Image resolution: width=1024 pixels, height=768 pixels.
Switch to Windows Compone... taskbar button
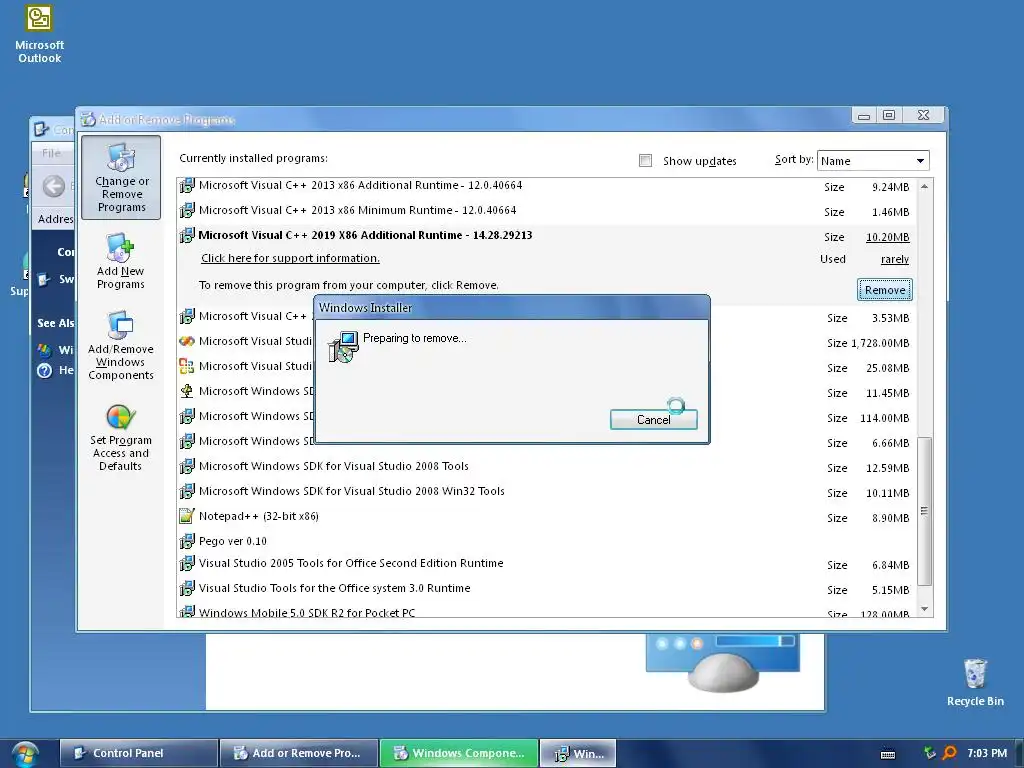pos(459,753)
